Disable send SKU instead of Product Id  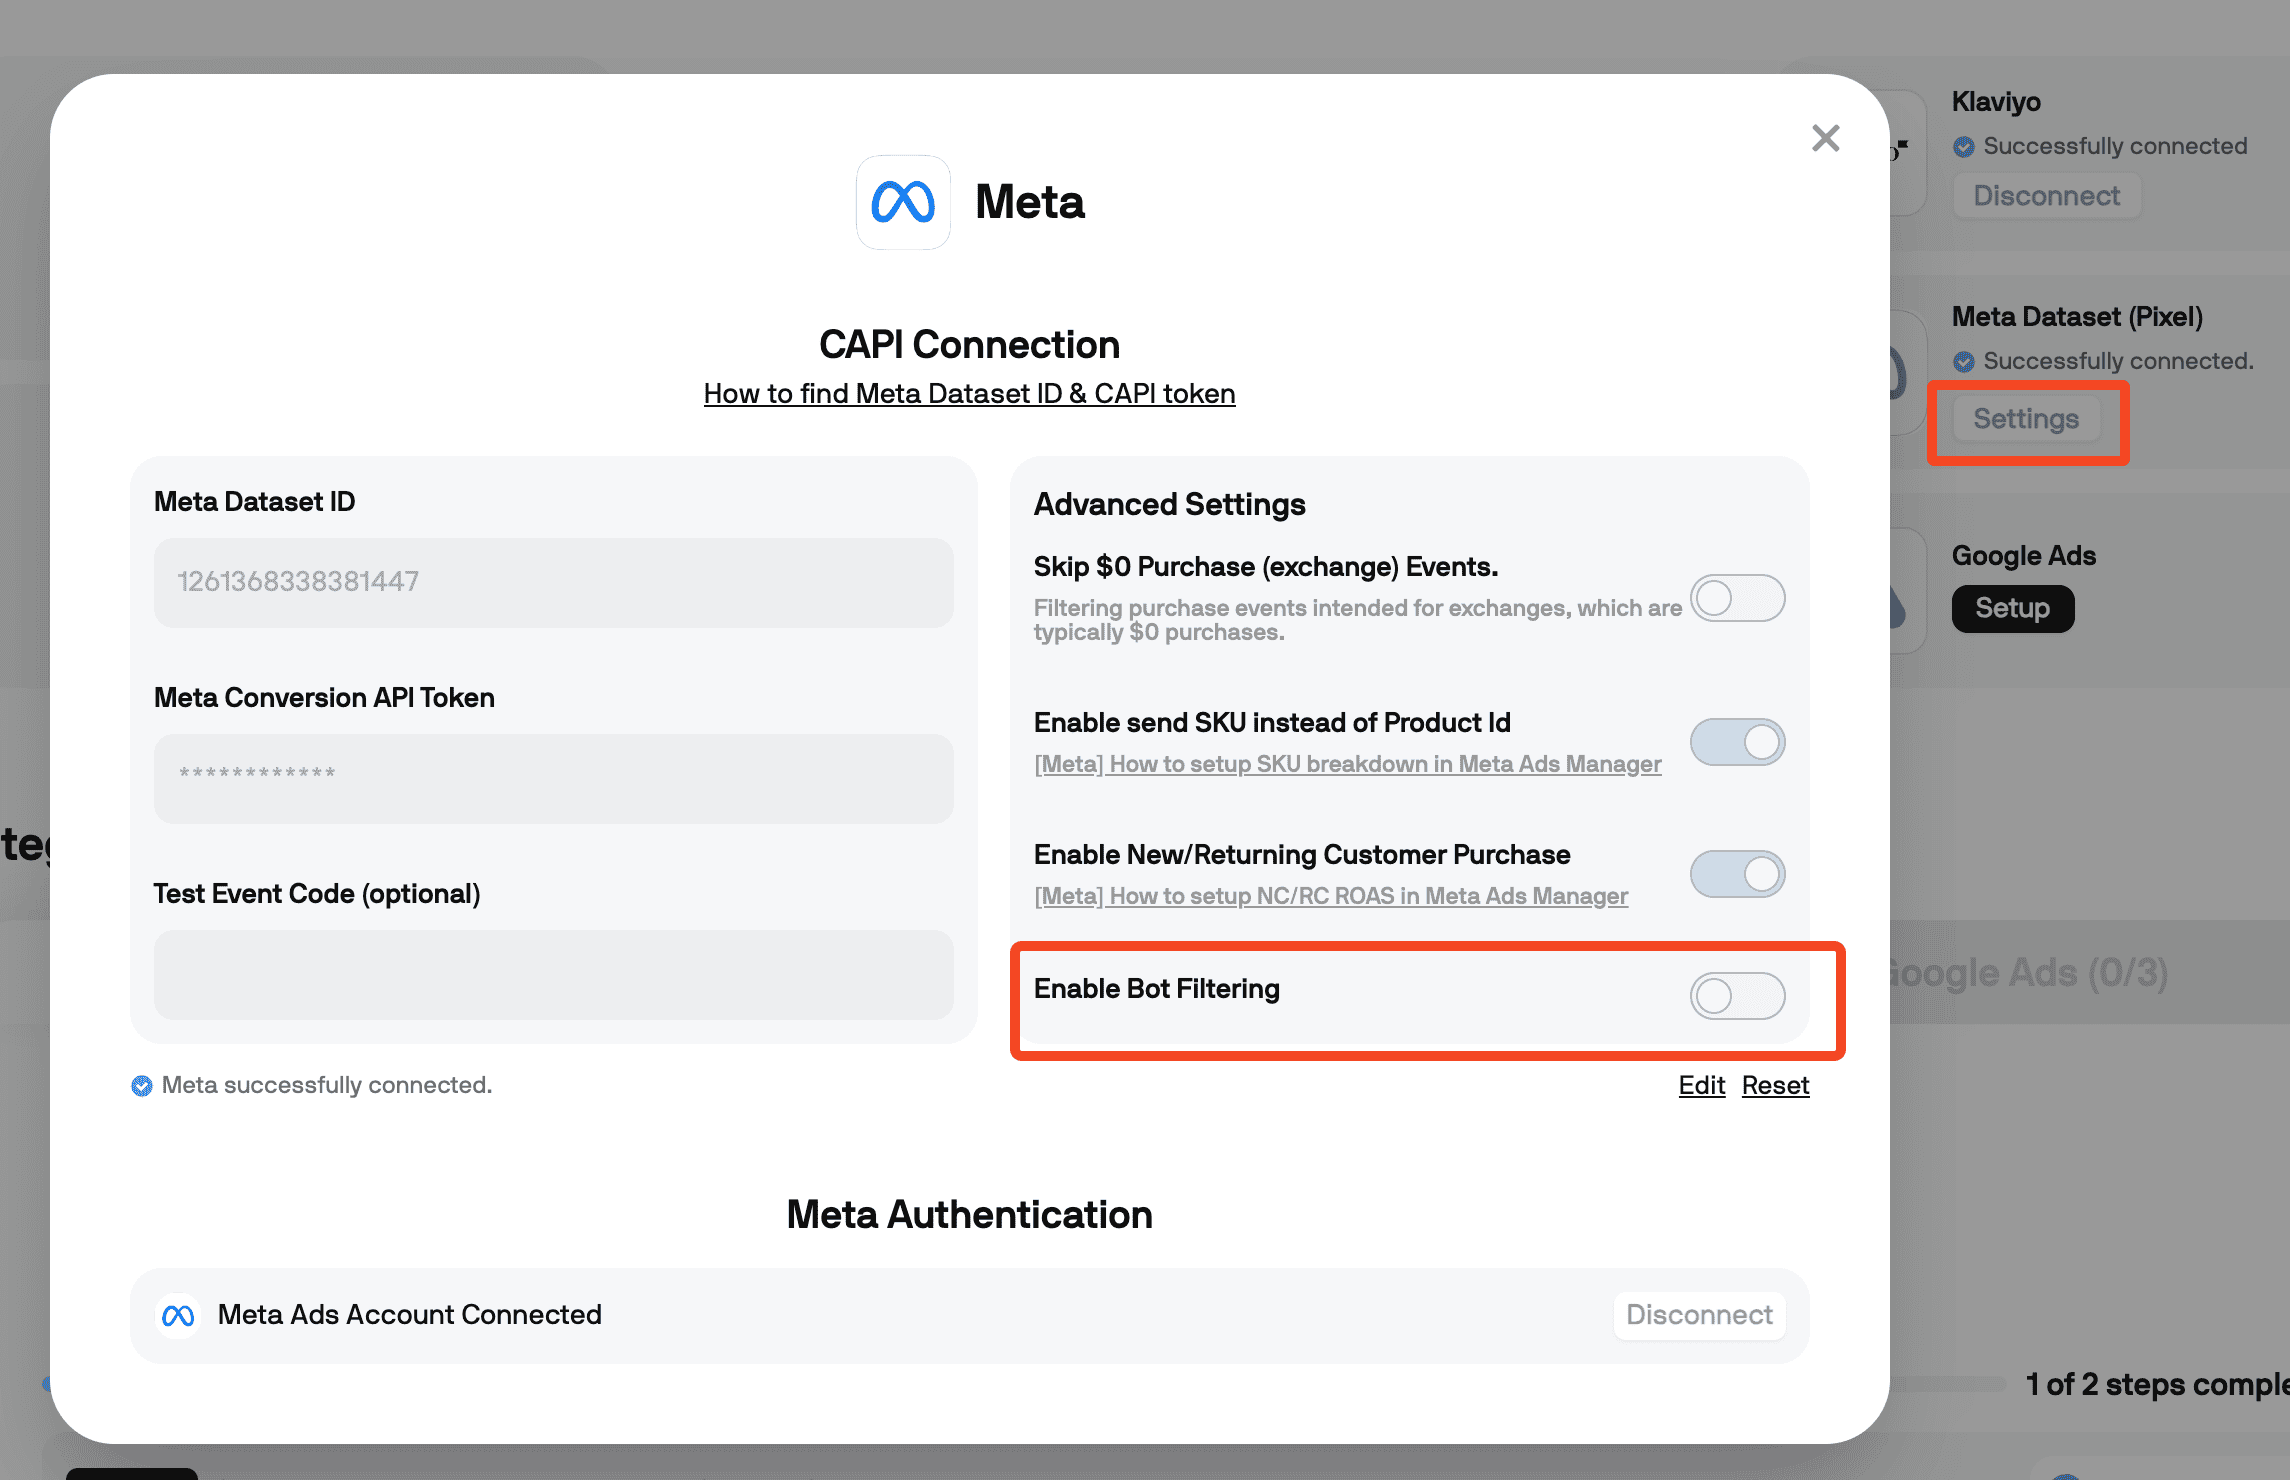(1737, 742)
